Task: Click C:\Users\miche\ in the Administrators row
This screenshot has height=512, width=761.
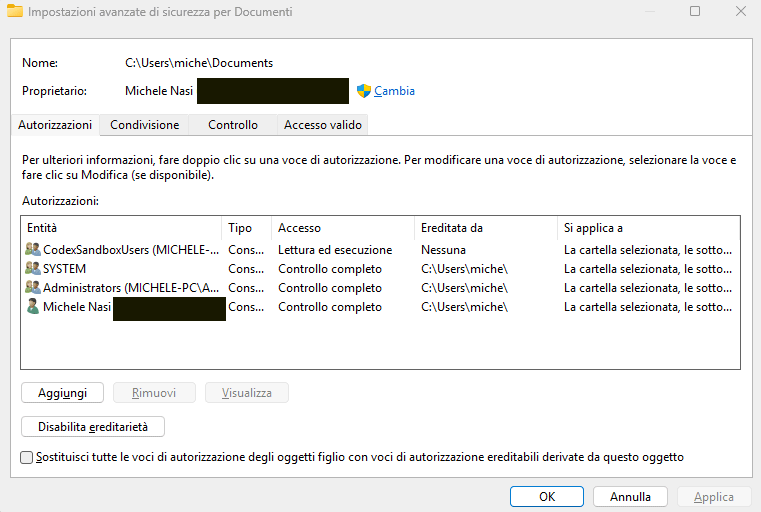Action: coord(464,287)
